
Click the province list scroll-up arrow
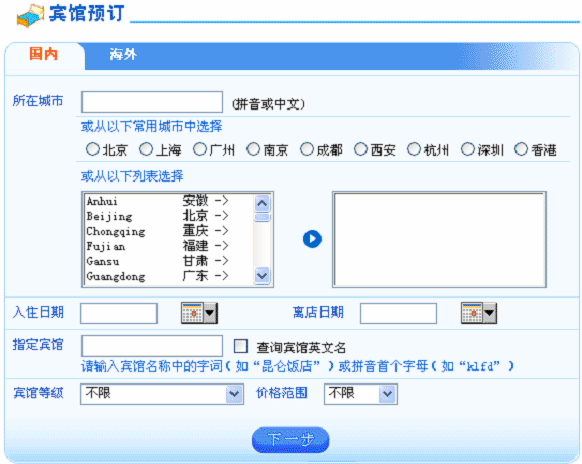[262, 203]
